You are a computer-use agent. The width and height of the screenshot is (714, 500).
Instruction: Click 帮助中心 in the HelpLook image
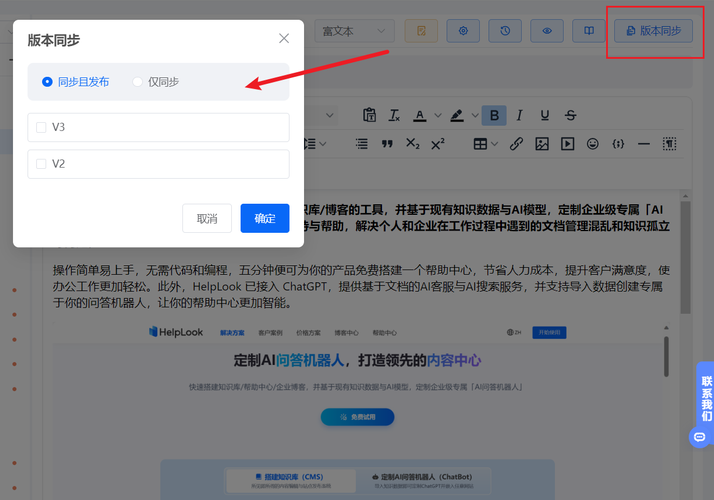coord(384,333)
